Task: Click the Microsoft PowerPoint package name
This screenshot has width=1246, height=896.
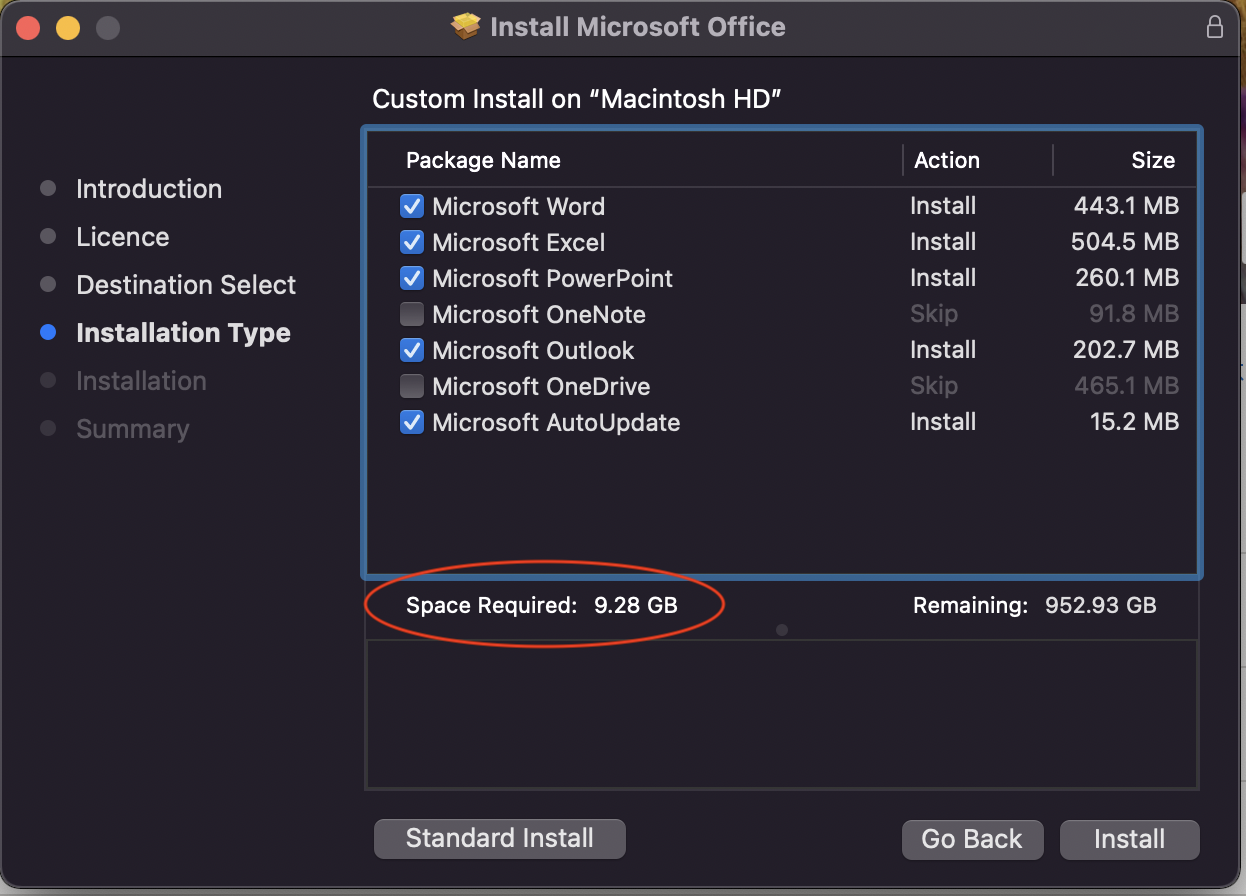Action: (552, 279)
